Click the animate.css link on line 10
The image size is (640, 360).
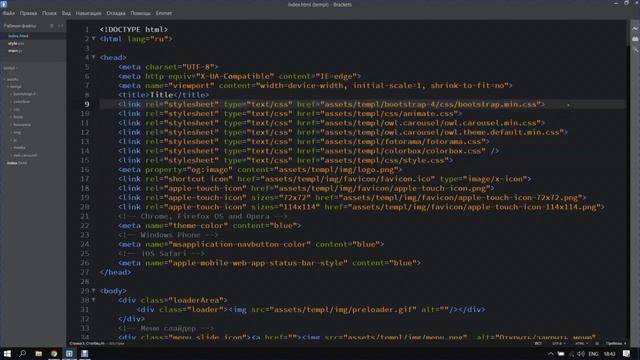391,113
